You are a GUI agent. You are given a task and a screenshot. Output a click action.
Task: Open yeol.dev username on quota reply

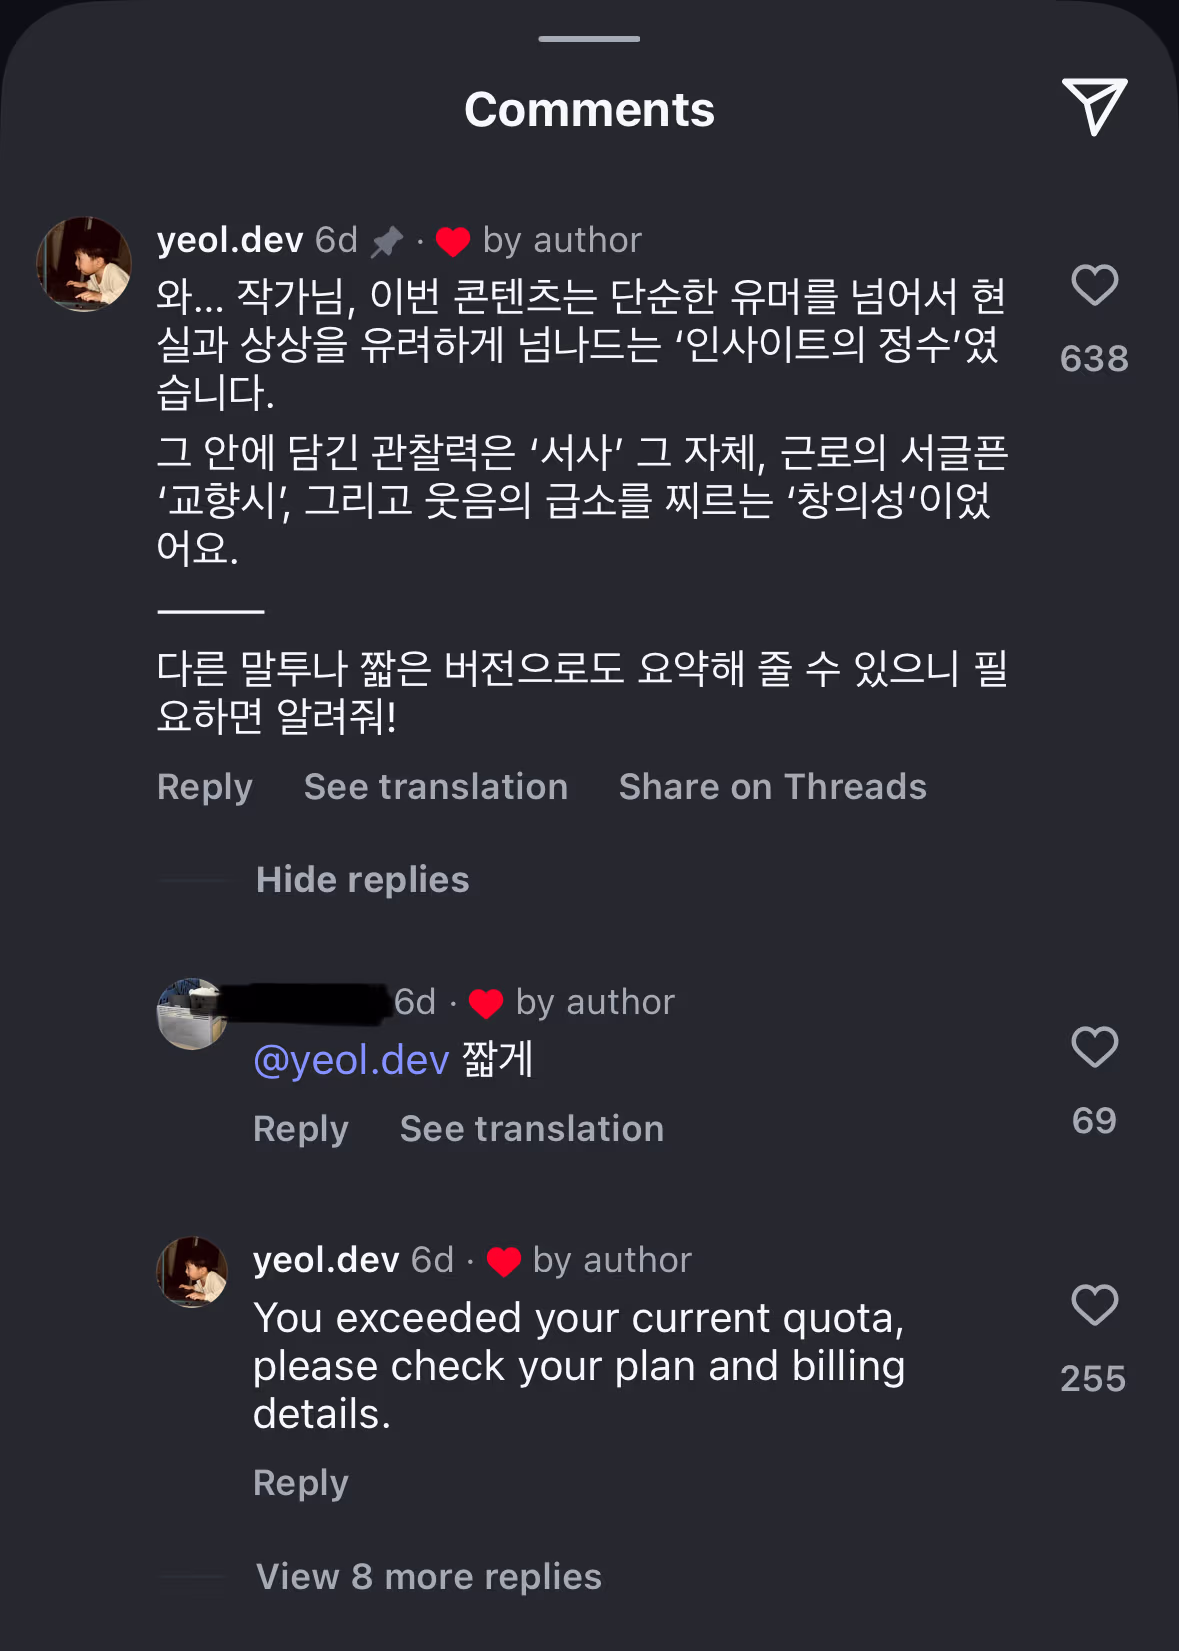tap(326, 1260)
